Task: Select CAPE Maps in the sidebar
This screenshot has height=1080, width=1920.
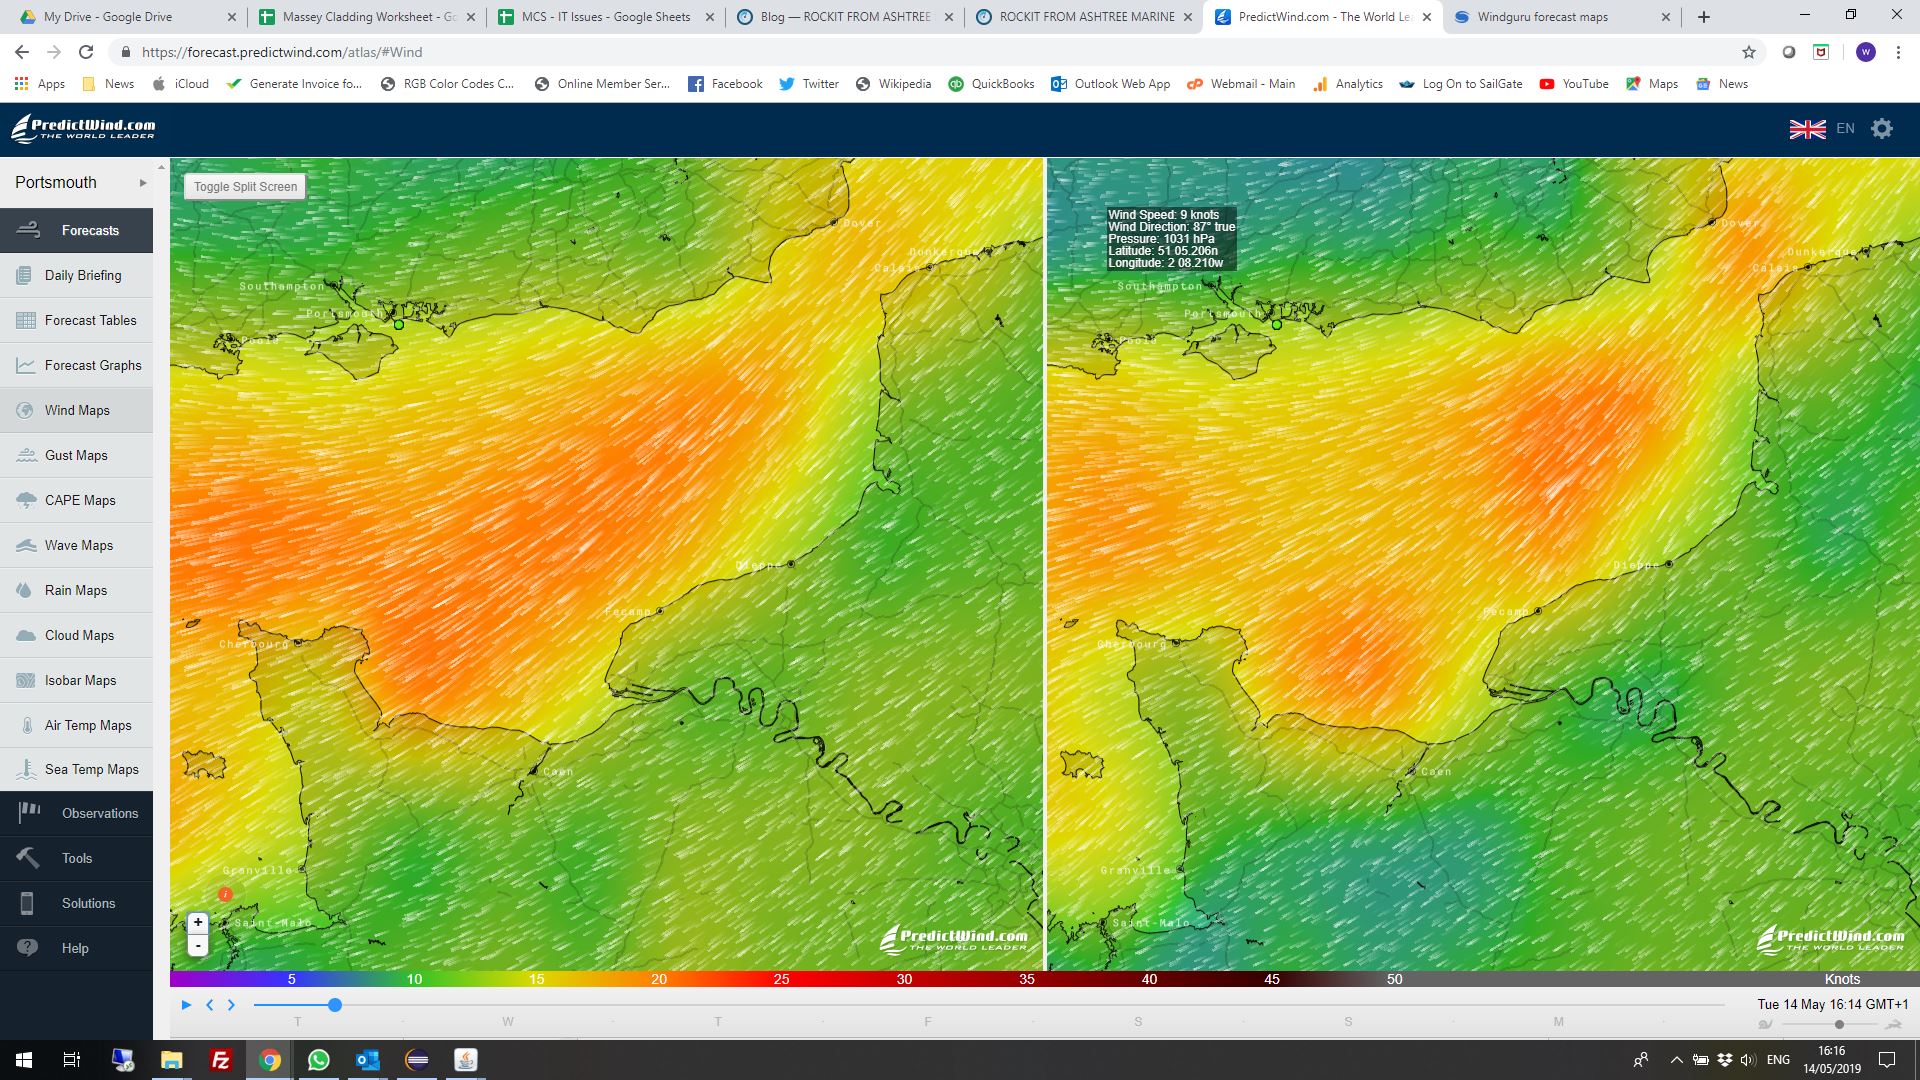Action: 80,500
